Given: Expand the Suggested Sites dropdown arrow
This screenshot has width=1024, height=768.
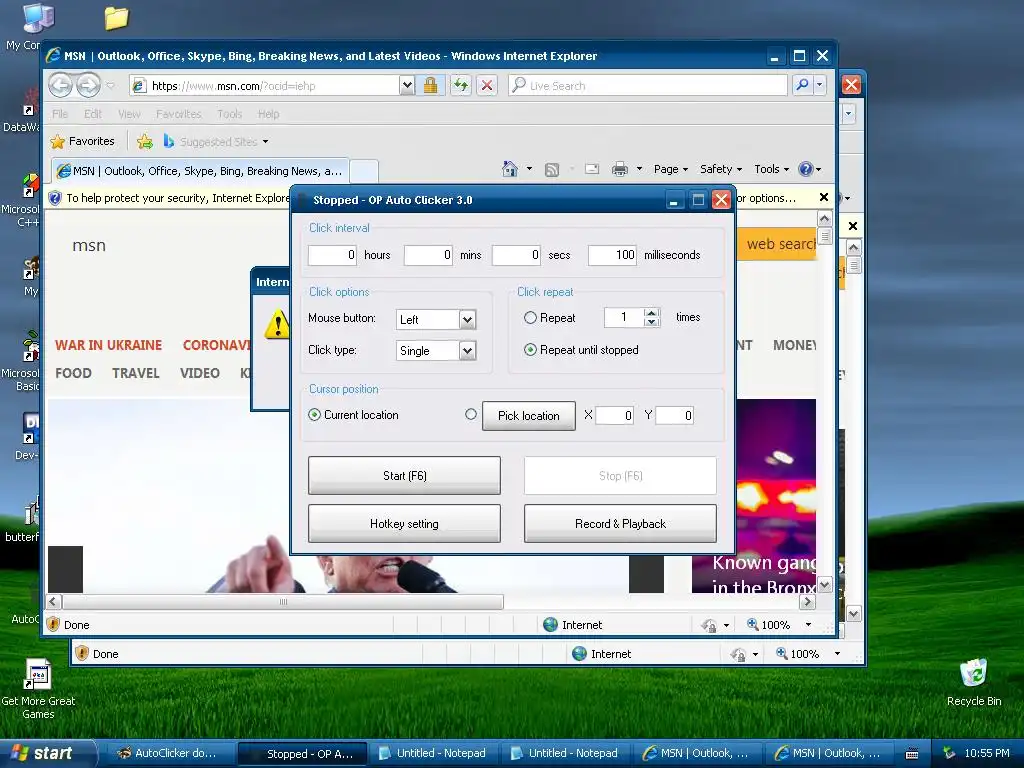Looking at the screenshot, I should click(x=265, y=142).
